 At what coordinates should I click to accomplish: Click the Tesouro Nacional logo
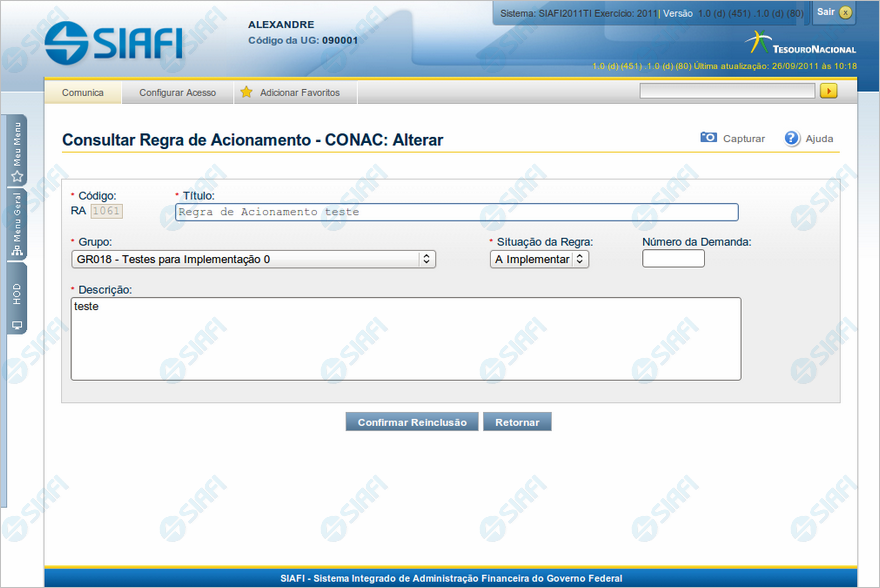tap(800, 43)
